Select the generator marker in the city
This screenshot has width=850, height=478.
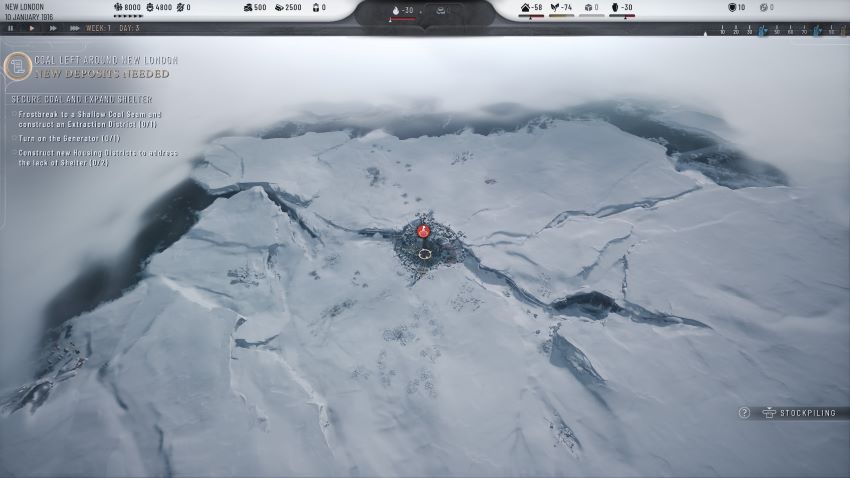423,232
